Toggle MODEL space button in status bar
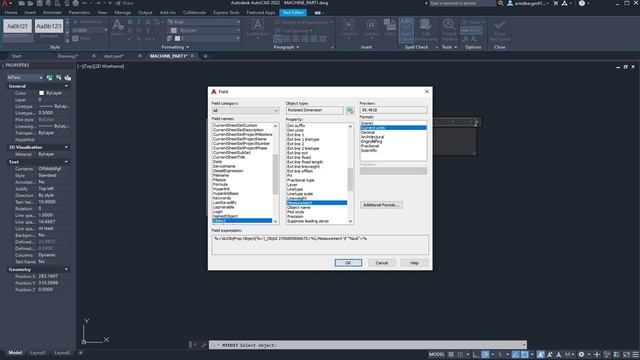 click(x=436, y=354)
